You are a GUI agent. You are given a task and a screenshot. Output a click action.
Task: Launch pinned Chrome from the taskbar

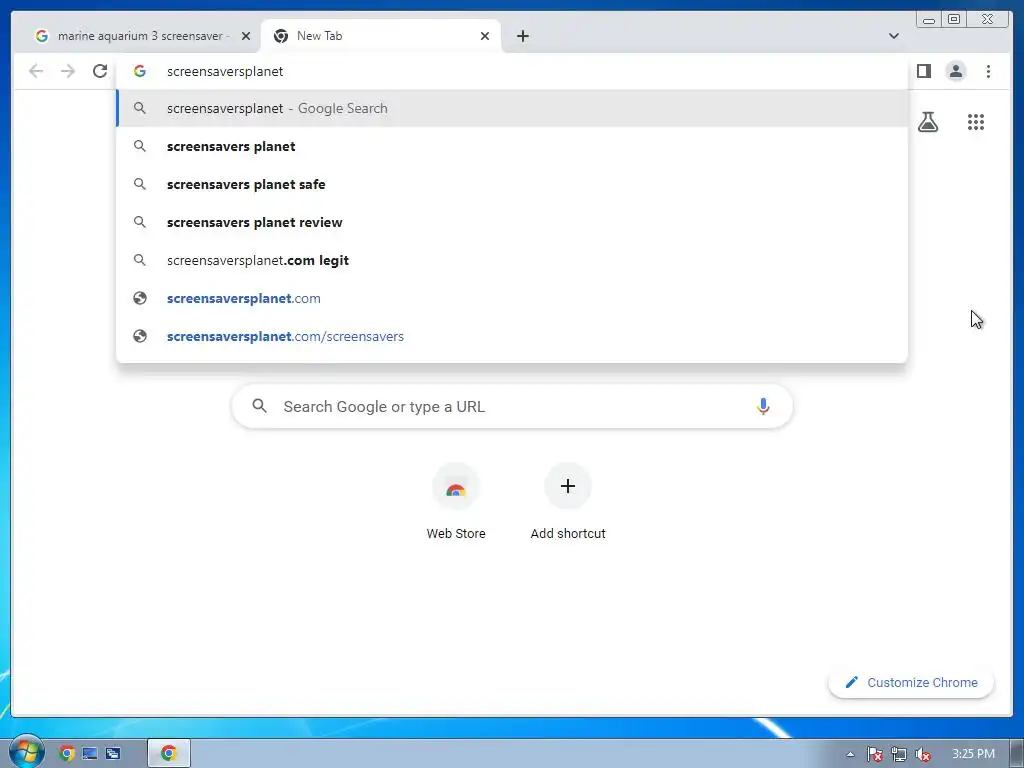pyautogui.click(x=66, y=754)
